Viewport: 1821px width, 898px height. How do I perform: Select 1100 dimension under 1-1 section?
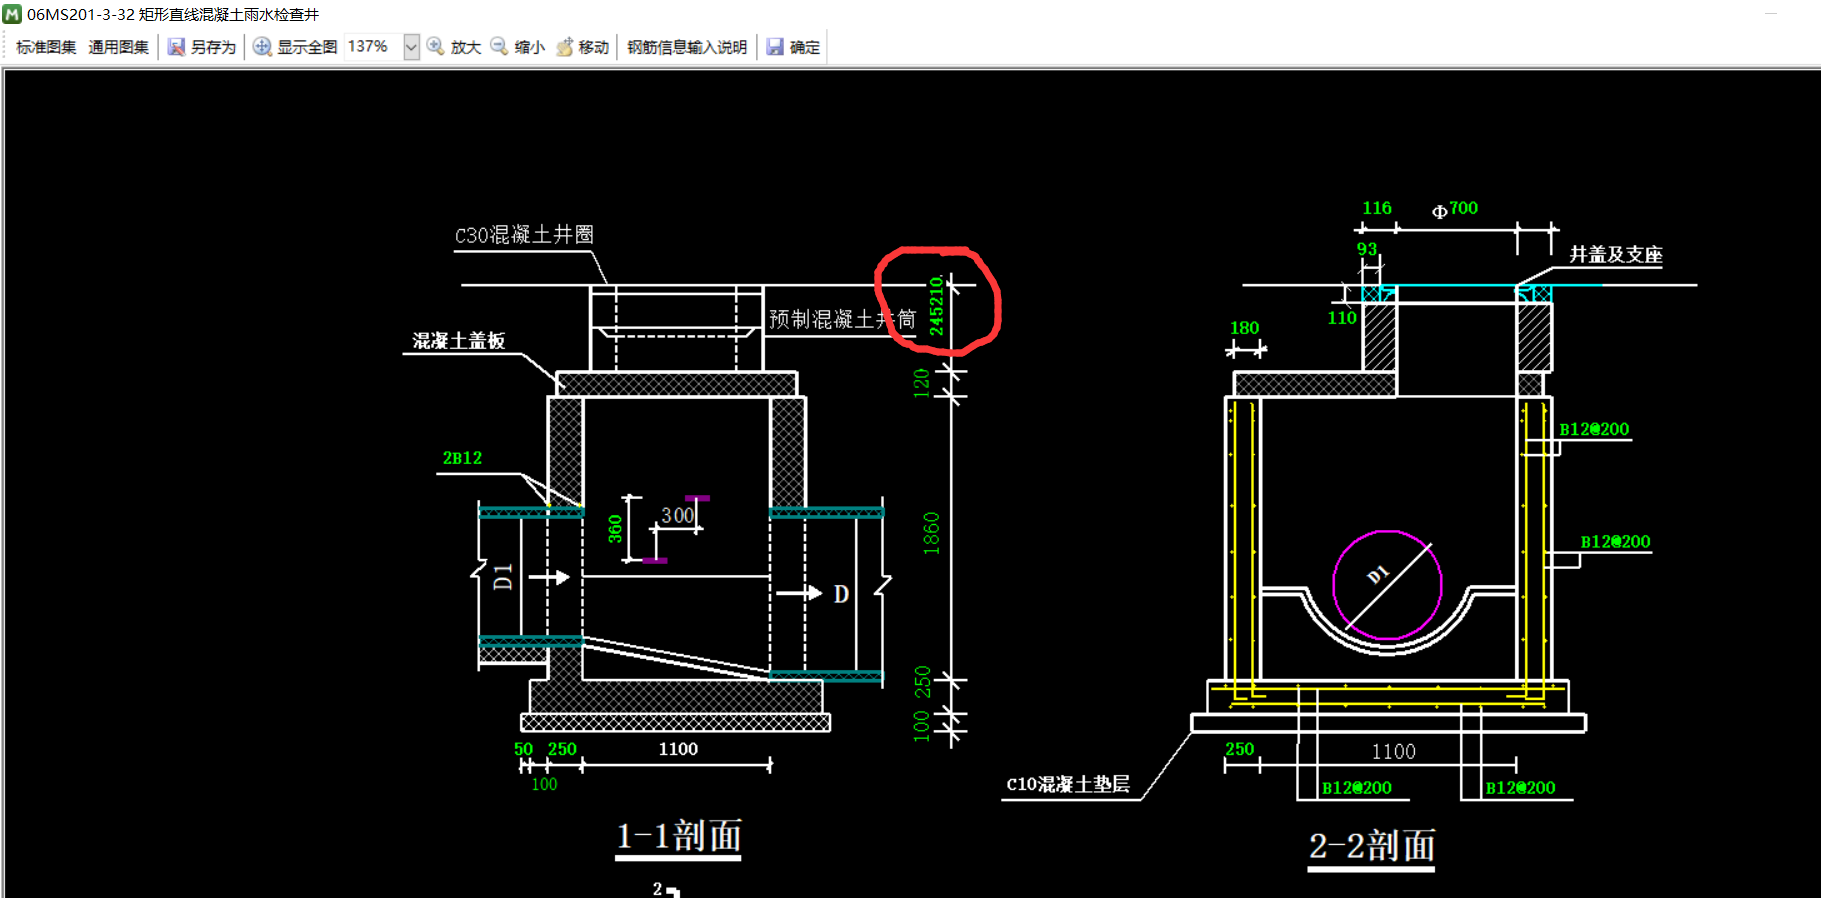[678, 749]
